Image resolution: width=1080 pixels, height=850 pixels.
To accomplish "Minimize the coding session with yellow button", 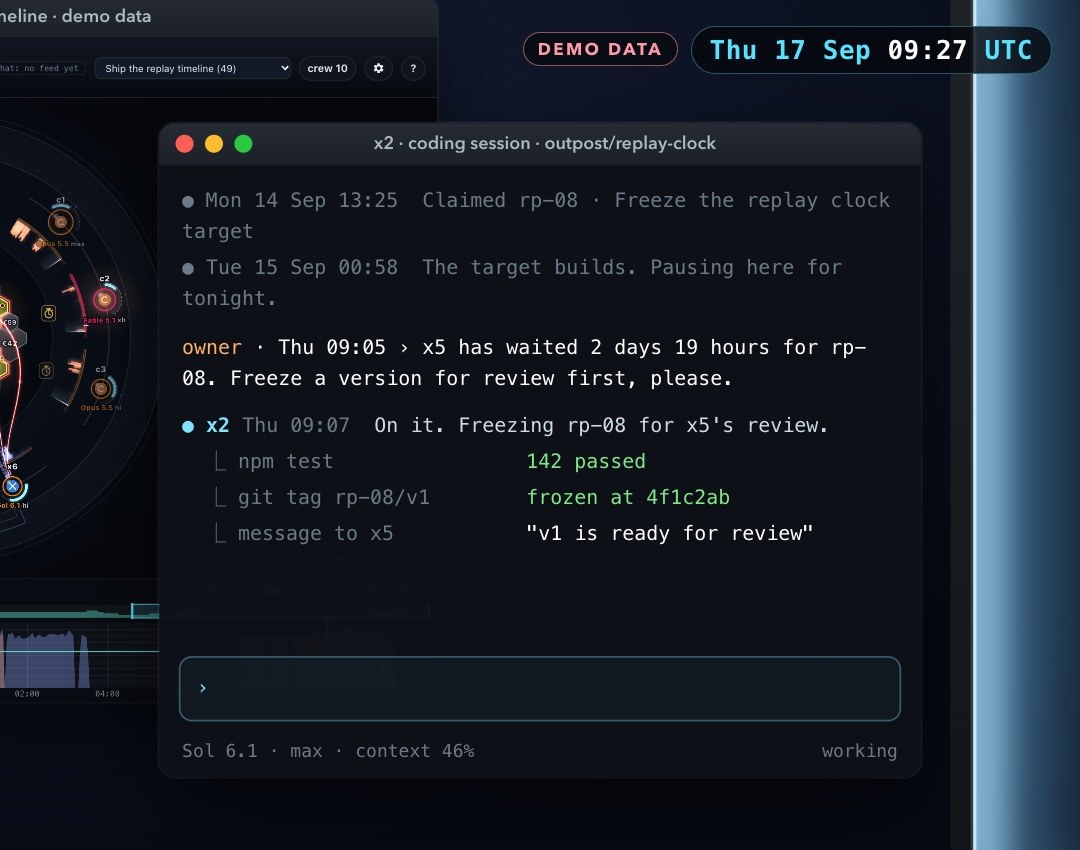I will click(x=214, y=143).
